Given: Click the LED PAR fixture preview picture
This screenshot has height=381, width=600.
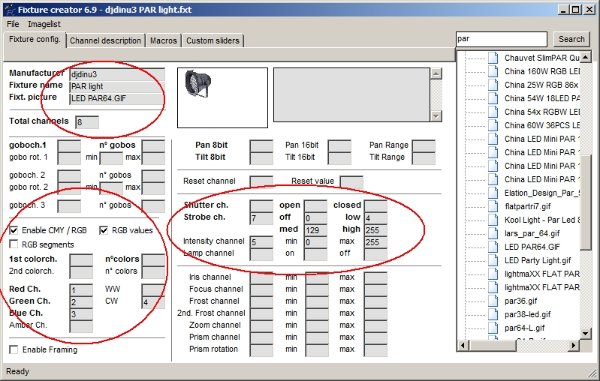Looking at the screenshot, I should tap(197, 83).
